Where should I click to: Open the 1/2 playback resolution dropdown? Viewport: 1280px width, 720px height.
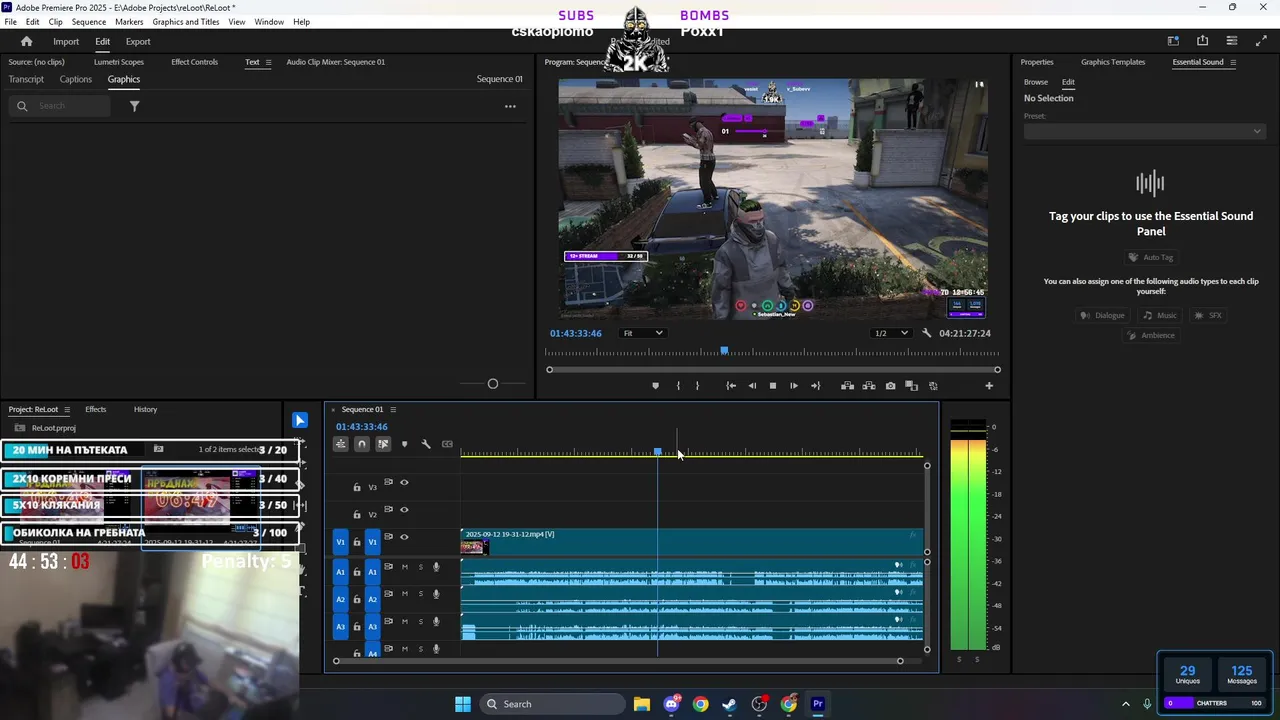pos(891,333)
